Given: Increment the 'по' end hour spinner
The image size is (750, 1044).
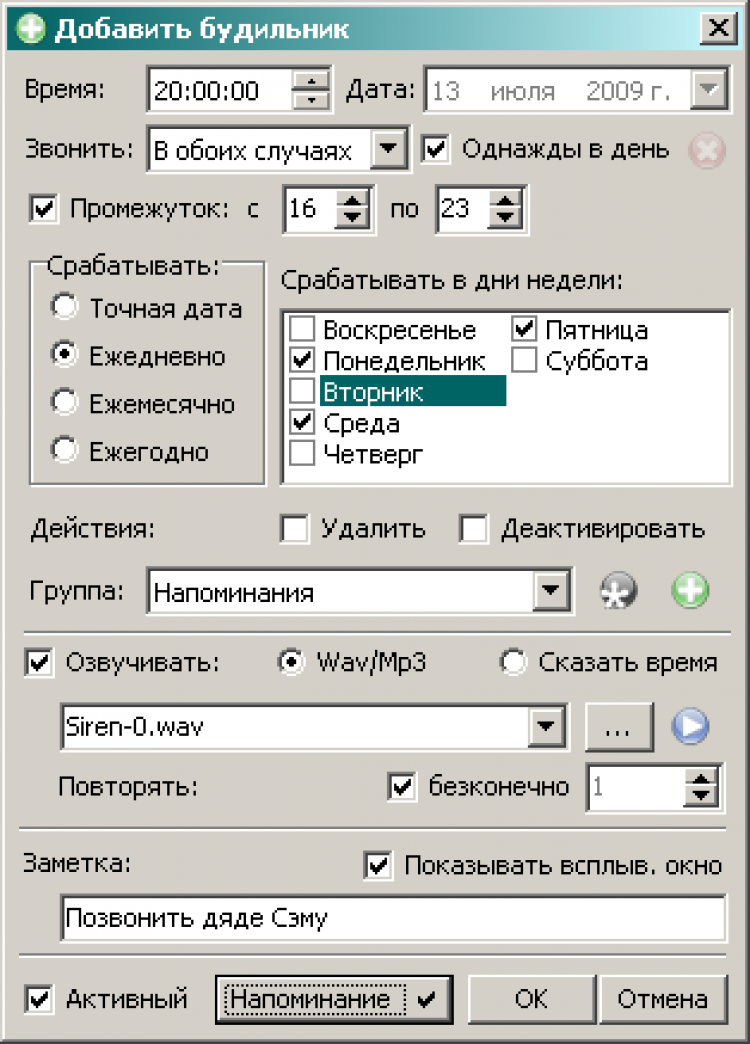Looking at the screenshot, I should [x=508, y=201].
